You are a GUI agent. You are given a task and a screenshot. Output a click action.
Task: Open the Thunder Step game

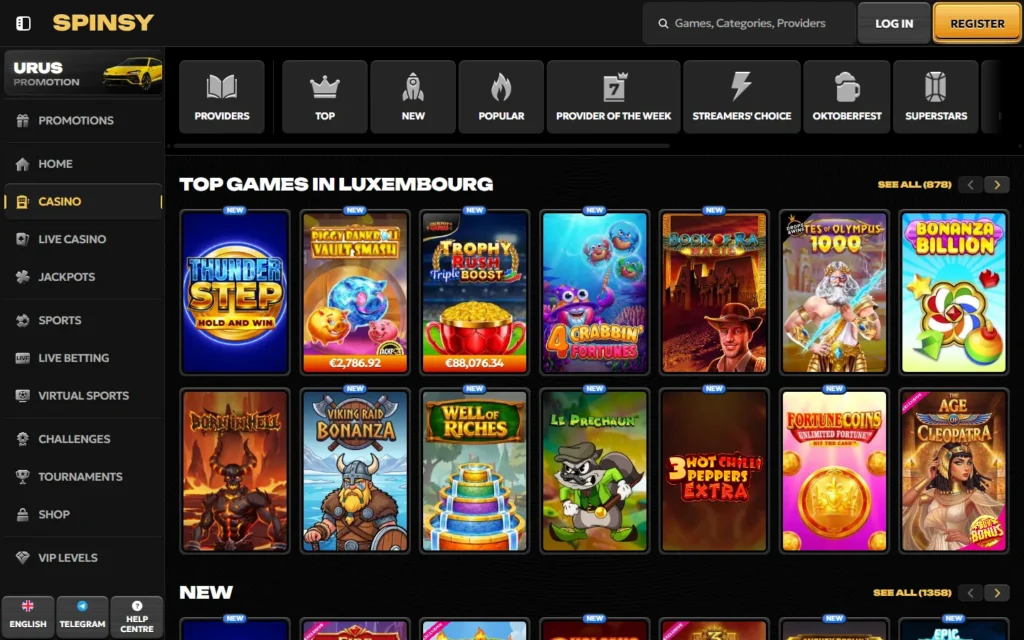click(x=235, y=293)
